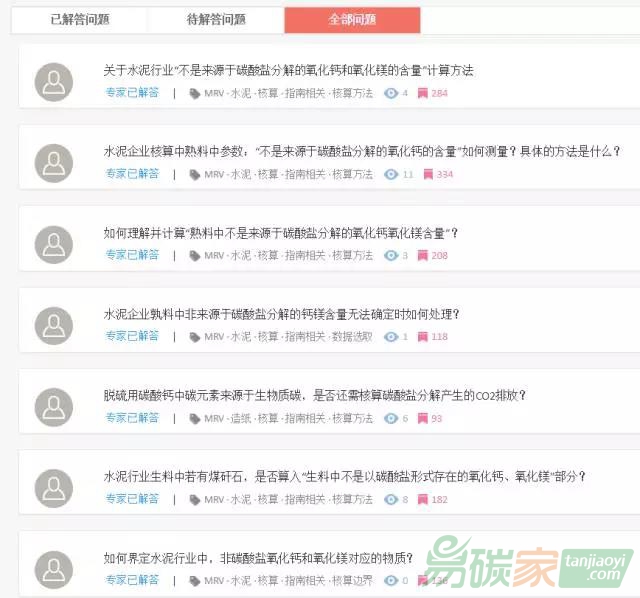Screen dimensions: 640x598
Task: Open question 水泥企业核算中熟料中参数 如何测量
Action: [x=362, y=152]
